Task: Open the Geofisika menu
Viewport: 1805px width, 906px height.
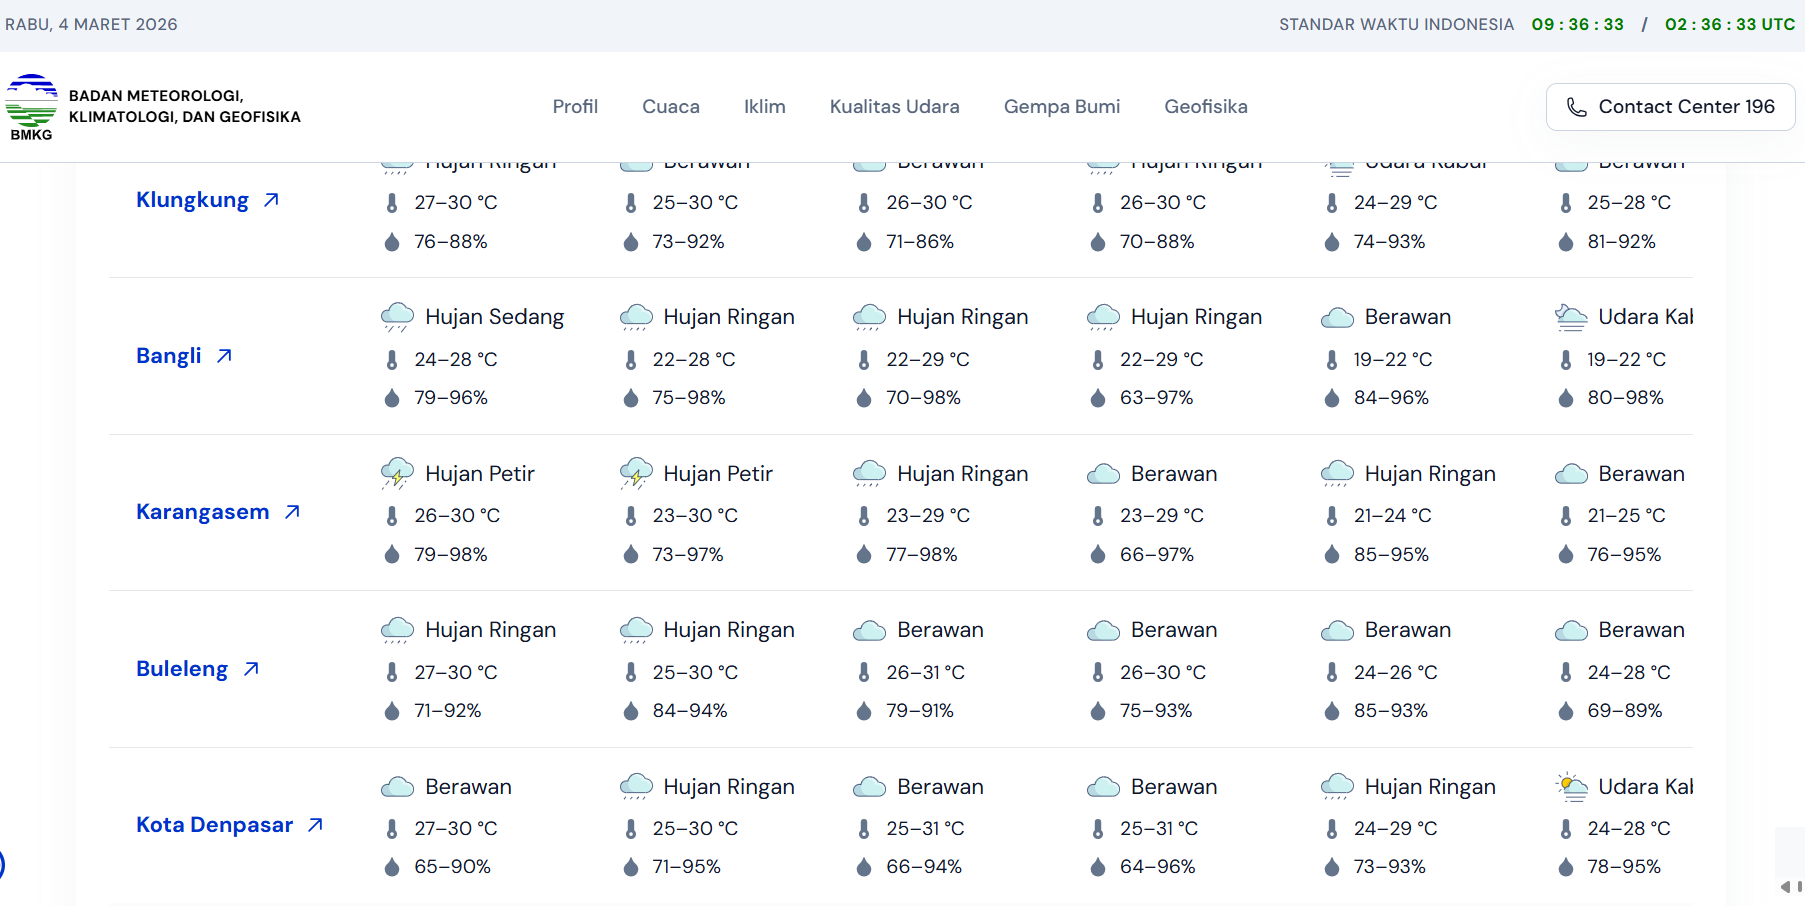Action: click(x=1205, y=107)
